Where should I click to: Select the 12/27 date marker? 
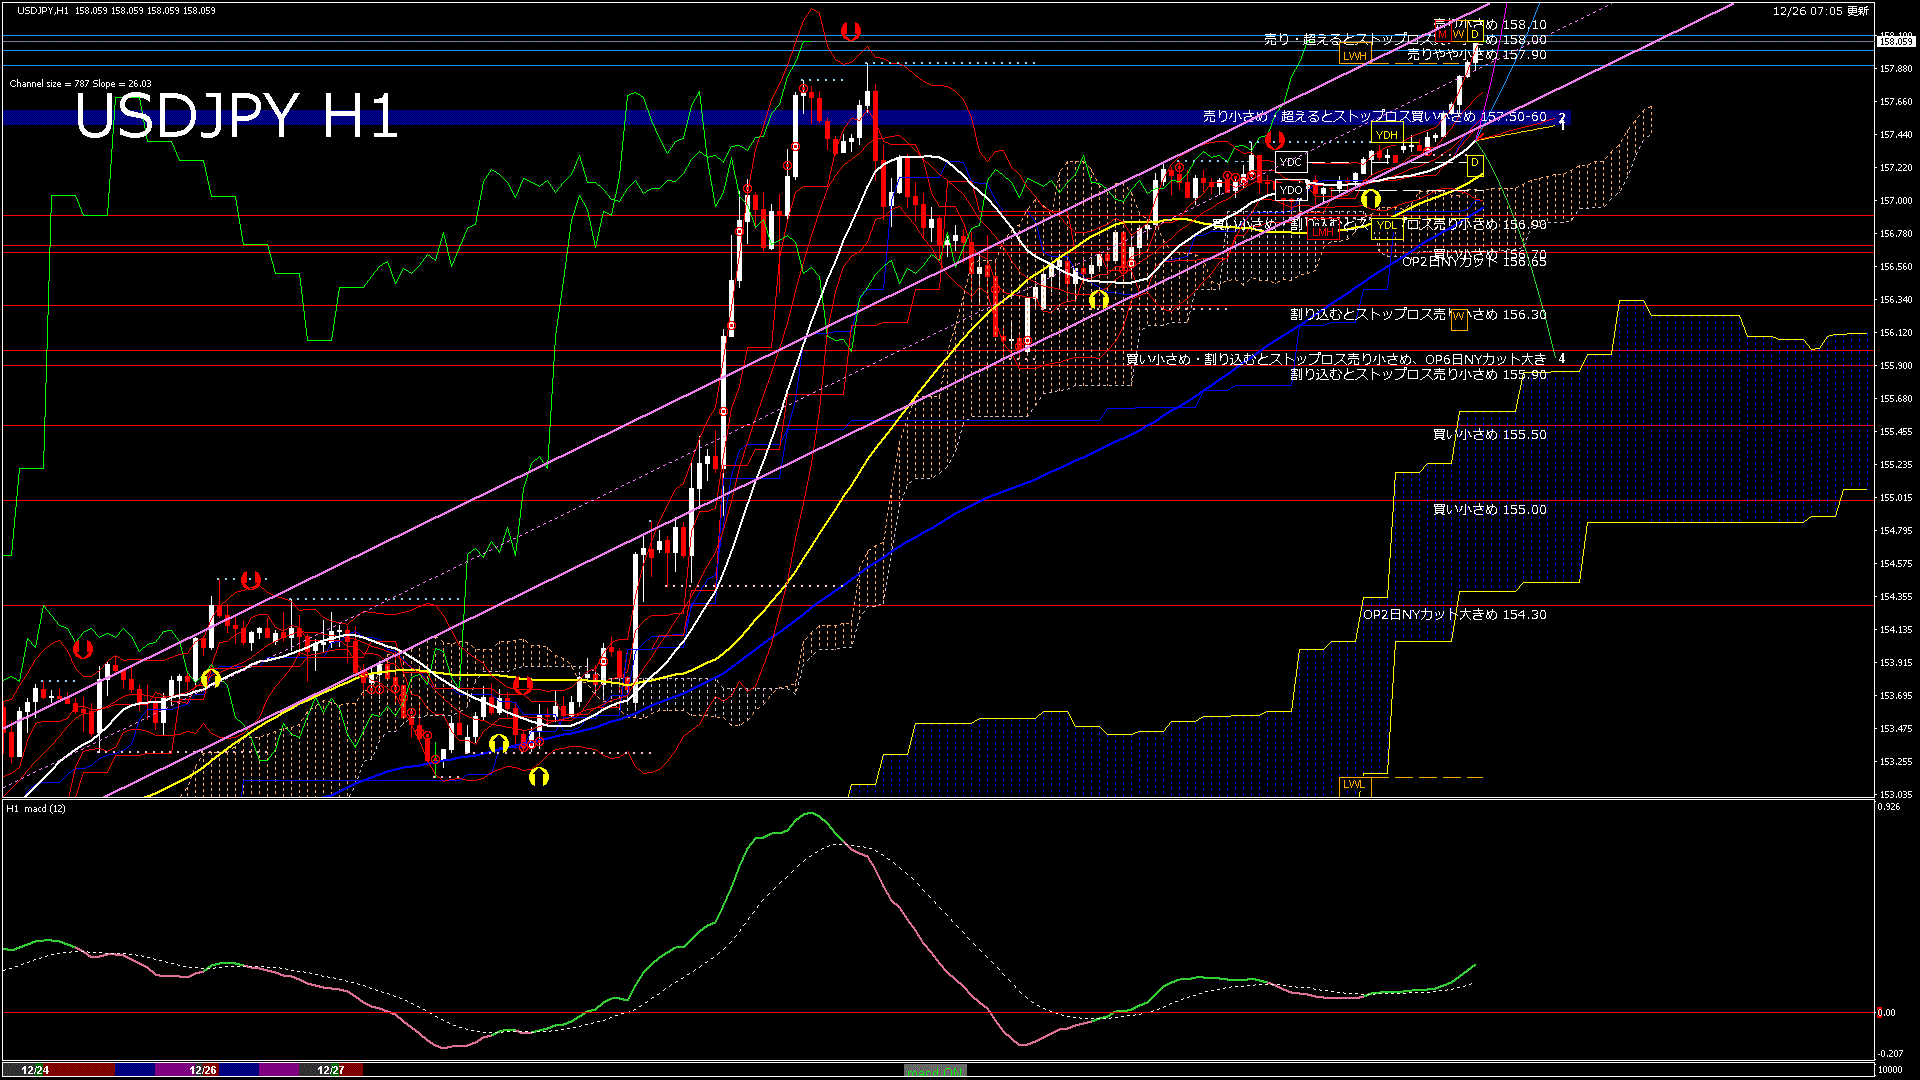tap(331, 1070)
